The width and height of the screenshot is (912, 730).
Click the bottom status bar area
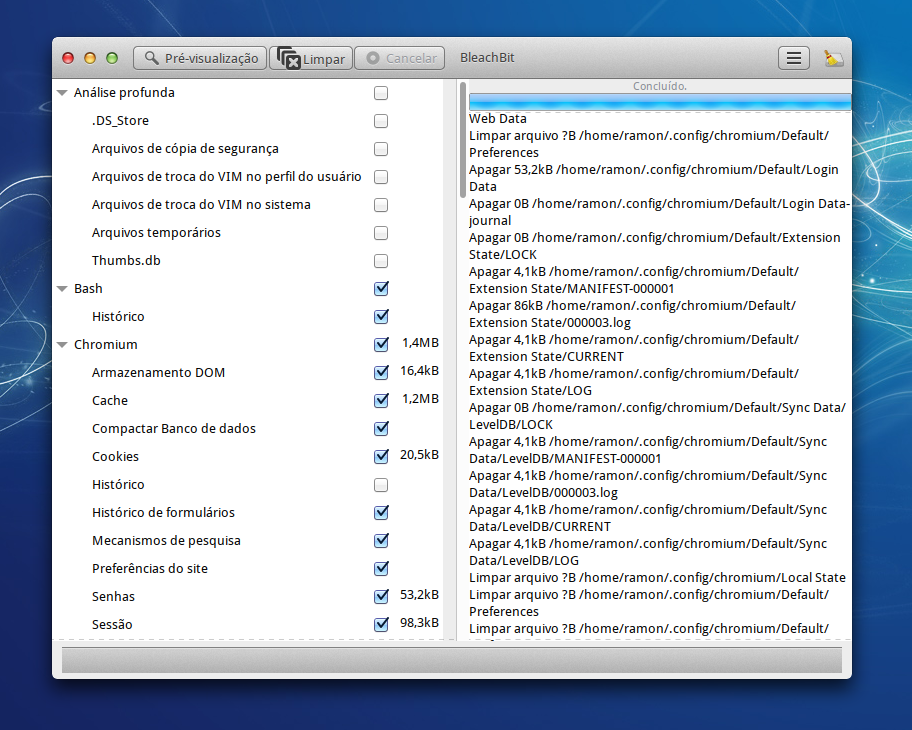click(x=452, y=660)
